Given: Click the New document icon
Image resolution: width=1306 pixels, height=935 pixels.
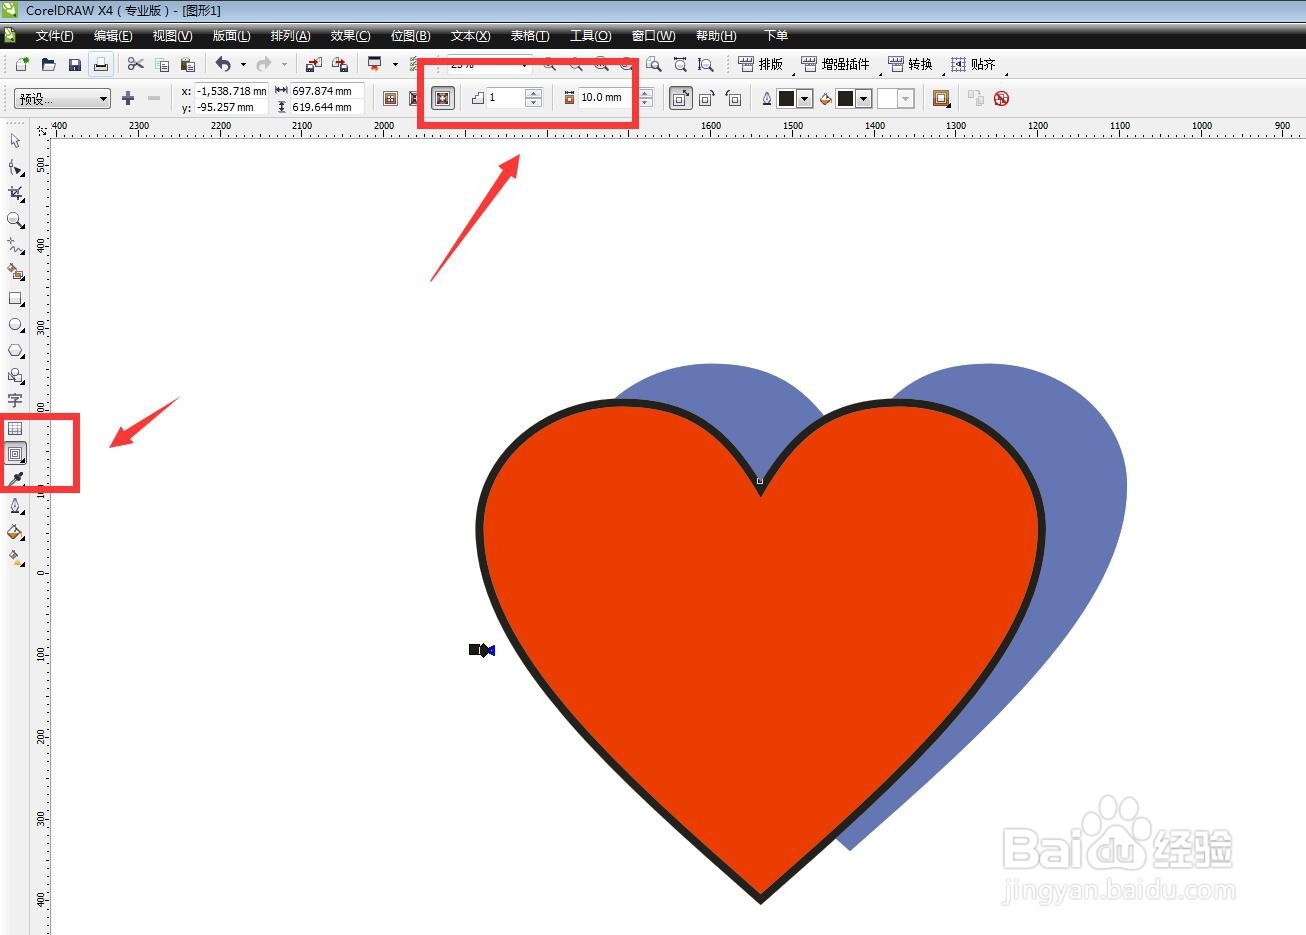Looking at the screenshot, I should (x=22, y=64).
